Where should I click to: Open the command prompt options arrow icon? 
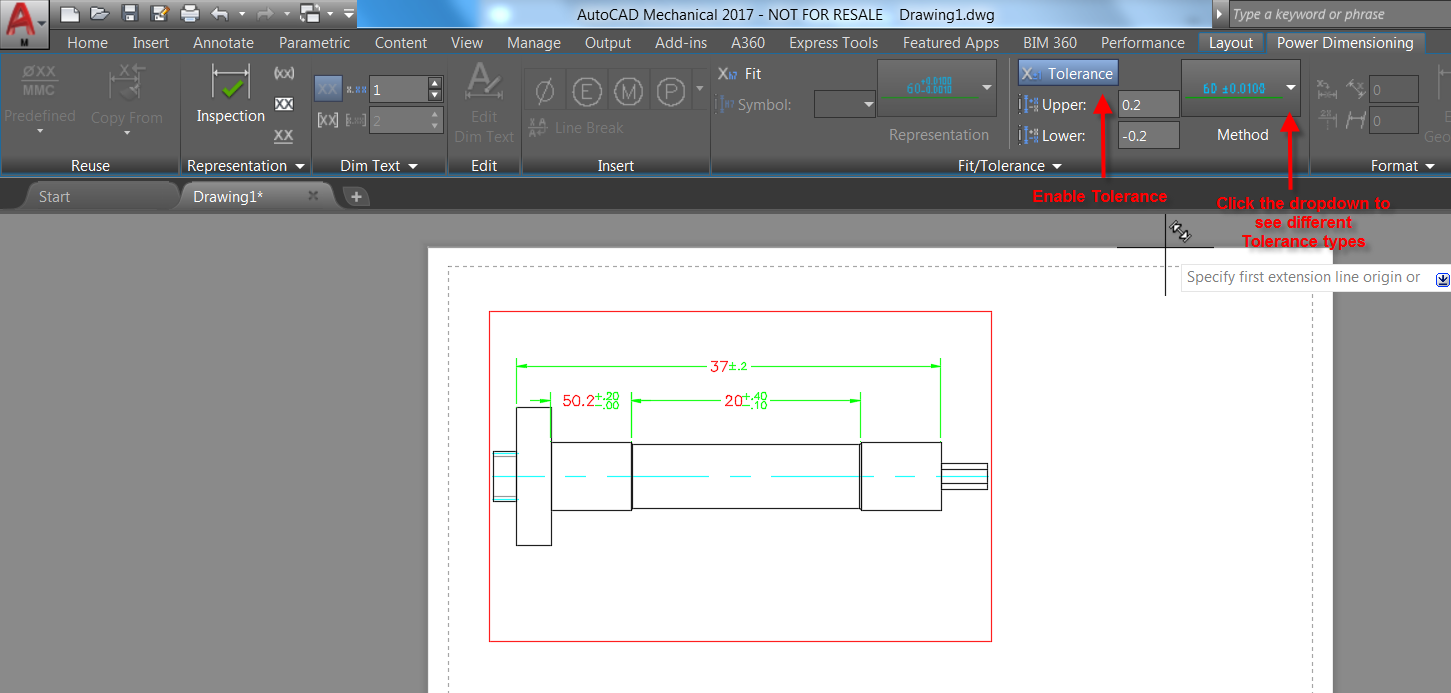point(1442,280)
